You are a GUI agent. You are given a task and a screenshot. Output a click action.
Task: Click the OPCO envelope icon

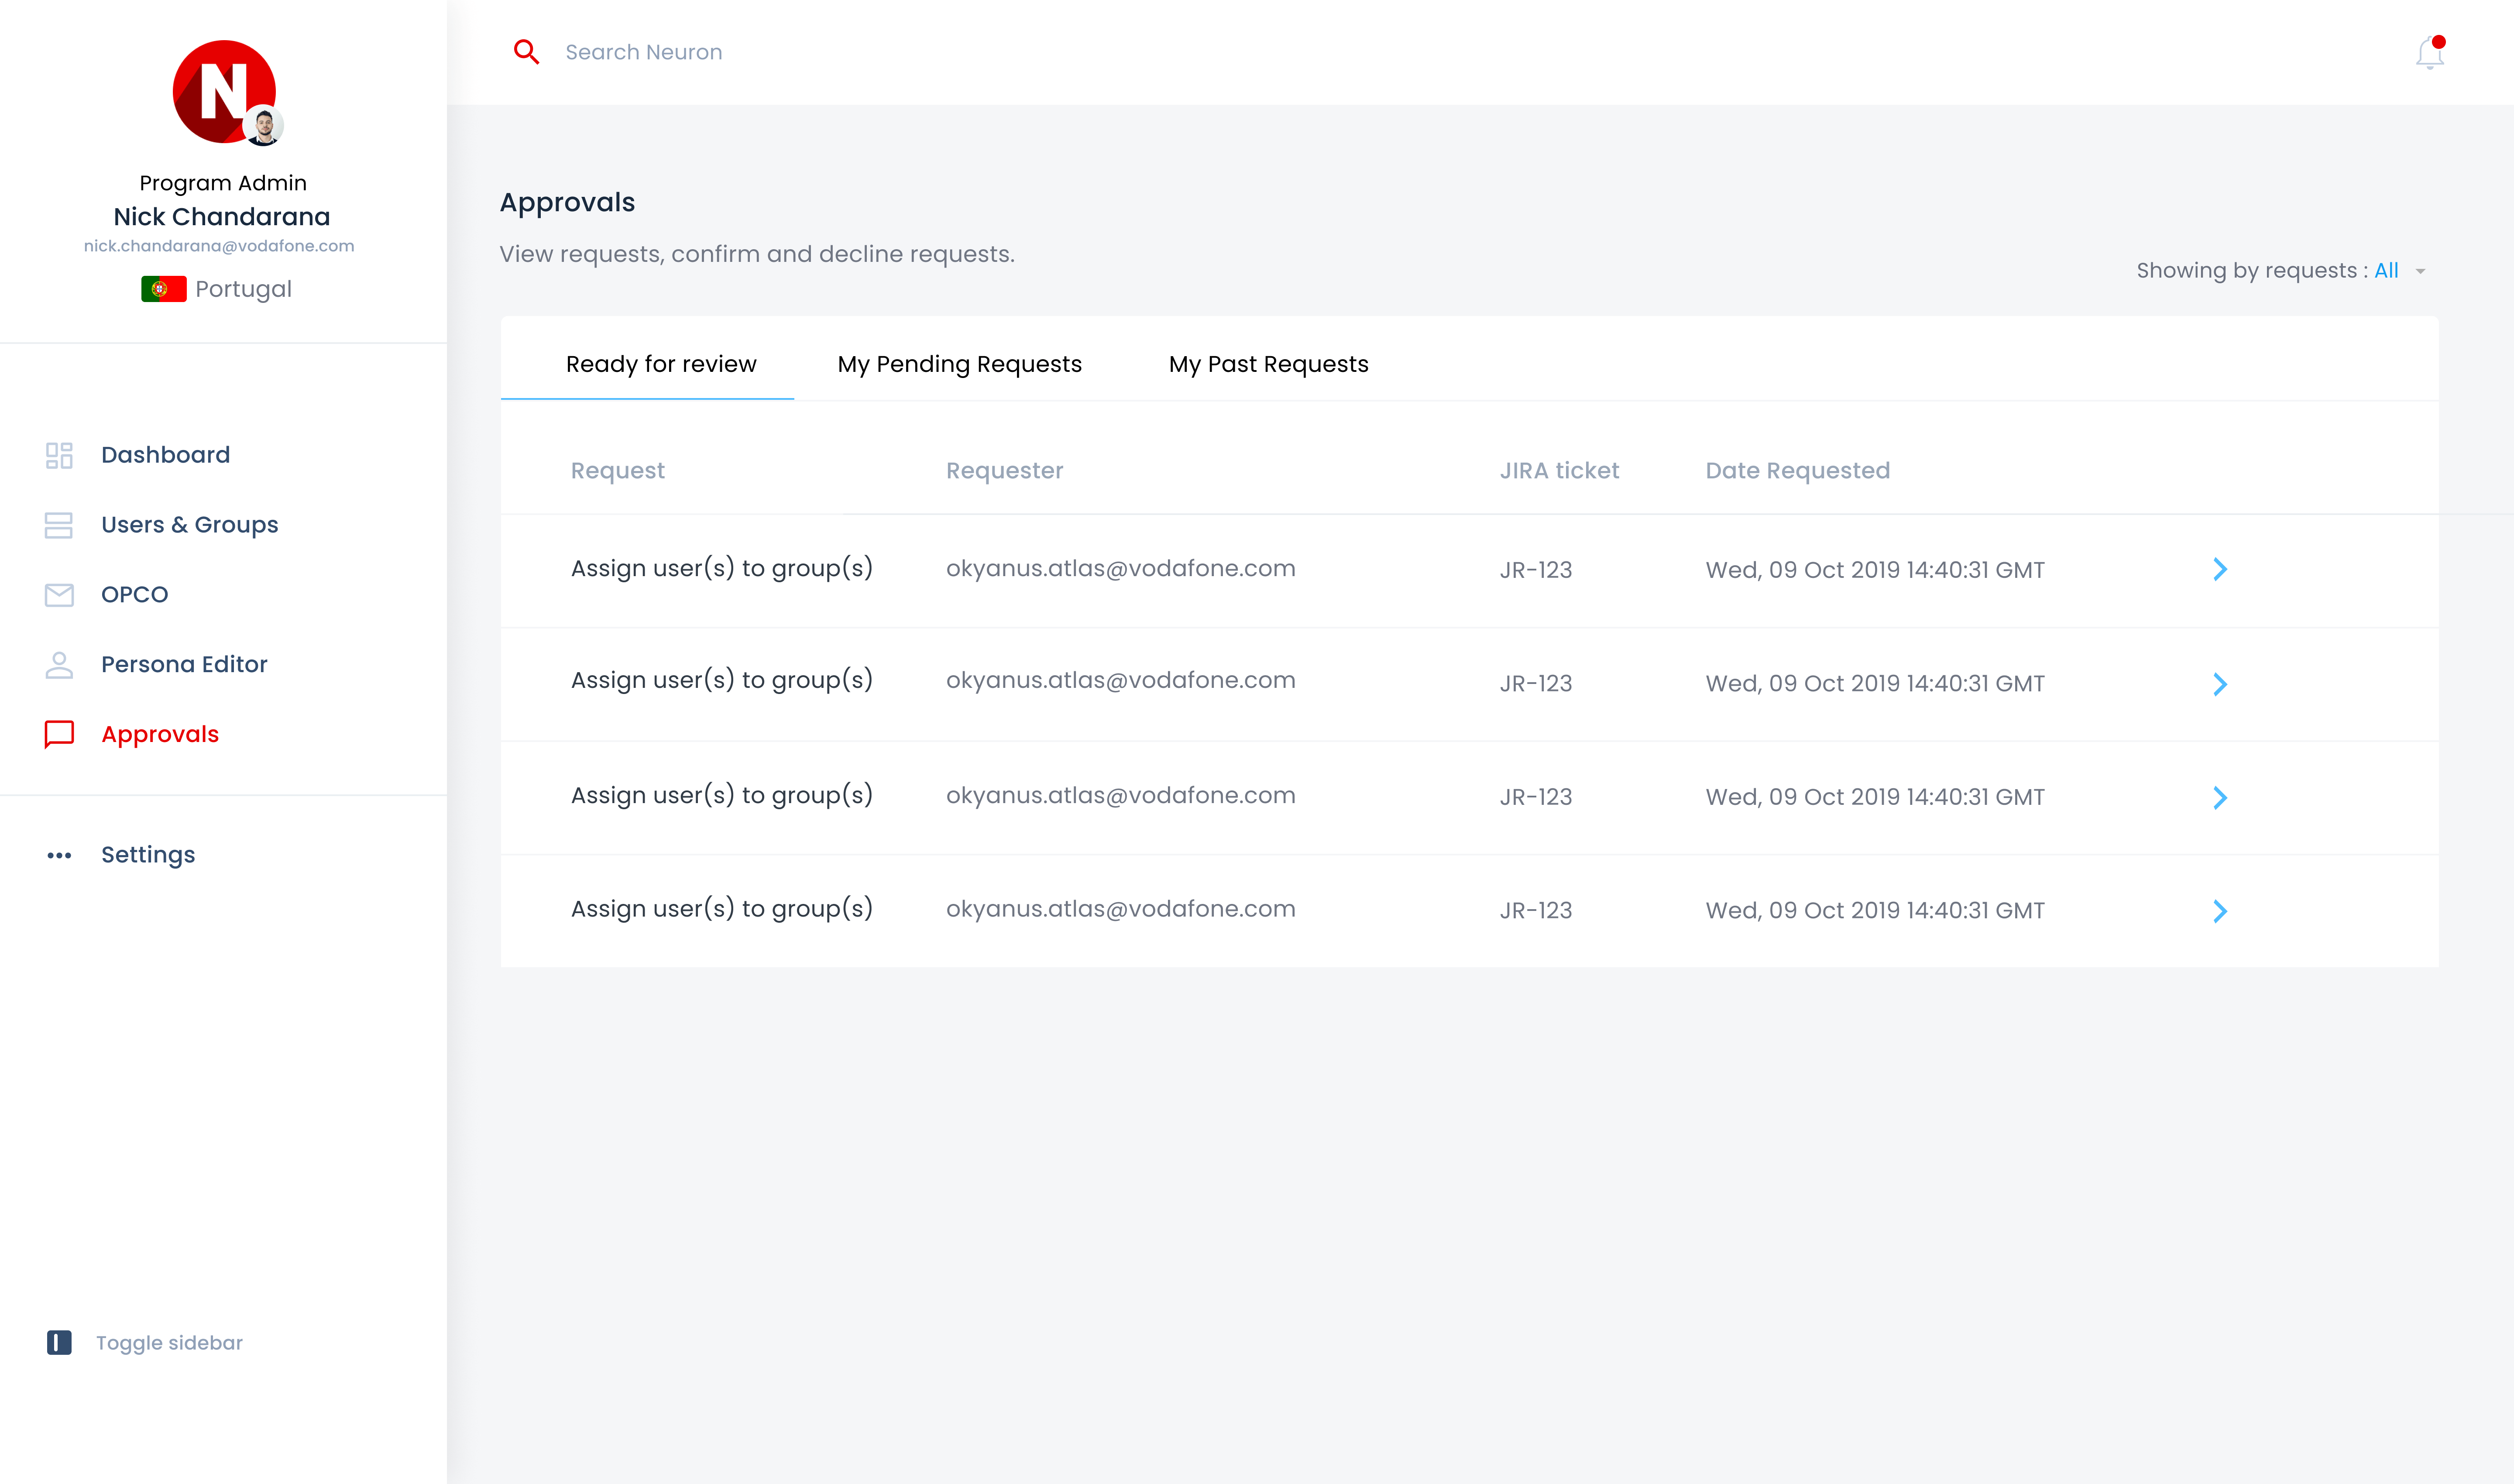tap(59, 595)
